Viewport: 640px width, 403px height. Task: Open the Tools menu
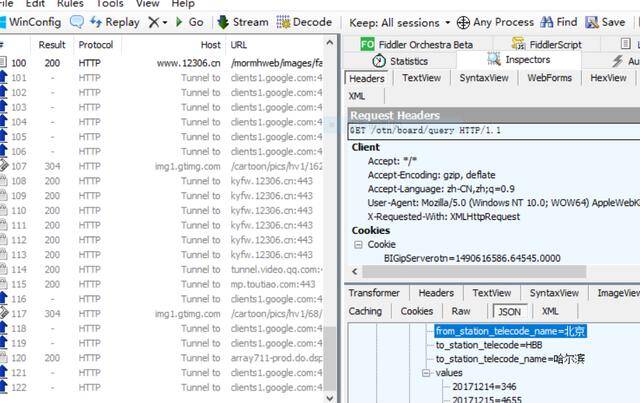(110, 4)
